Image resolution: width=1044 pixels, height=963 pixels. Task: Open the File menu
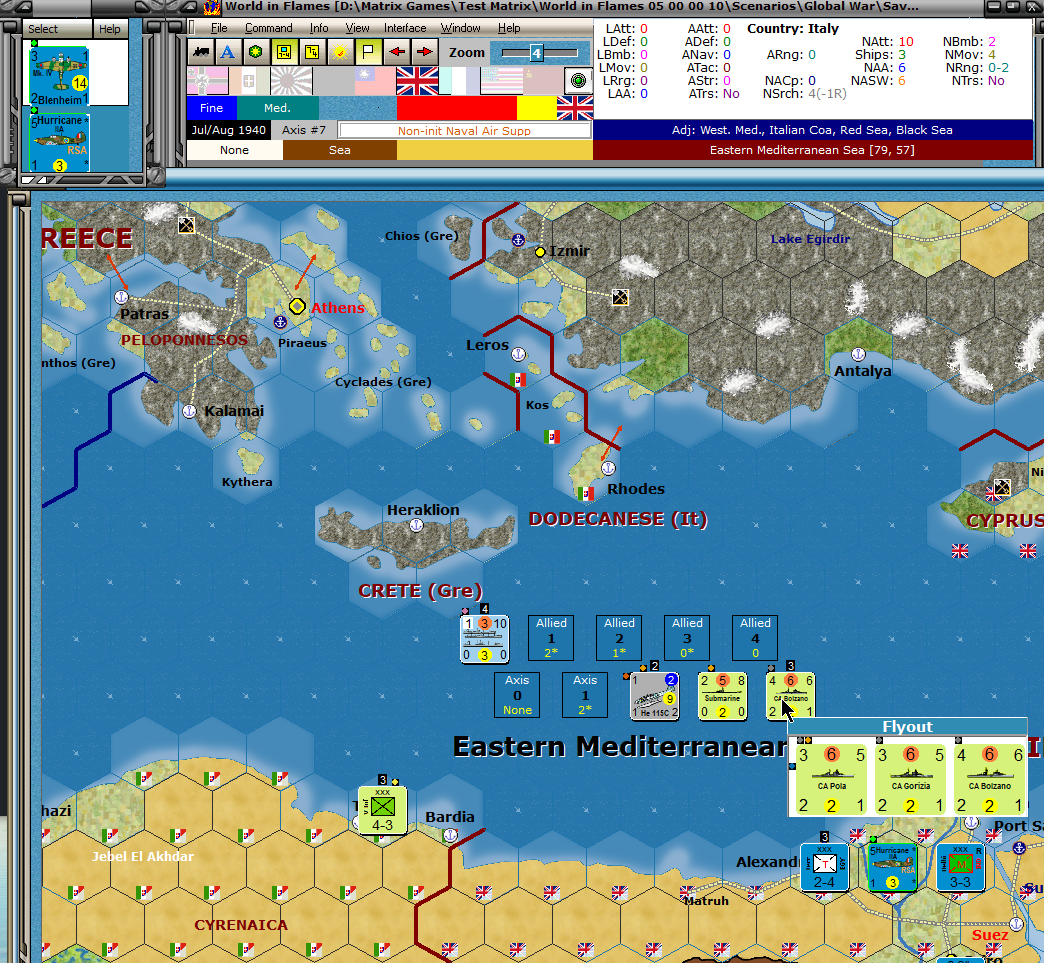coord(218,28)
